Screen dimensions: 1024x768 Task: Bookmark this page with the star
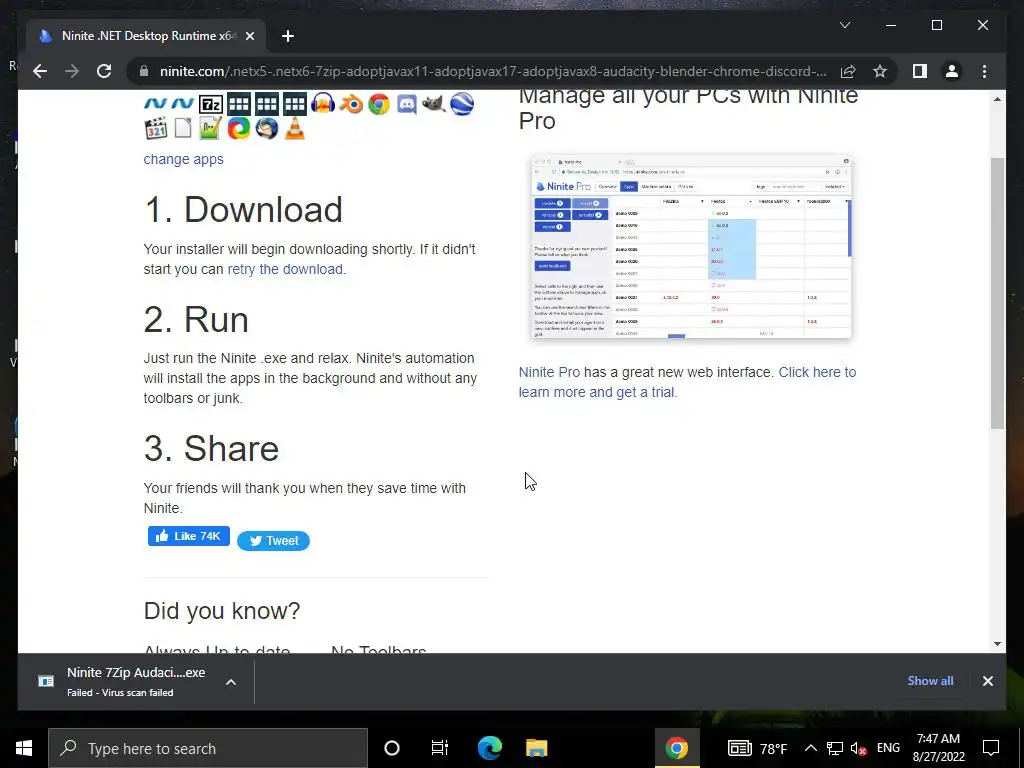(880, 71)
